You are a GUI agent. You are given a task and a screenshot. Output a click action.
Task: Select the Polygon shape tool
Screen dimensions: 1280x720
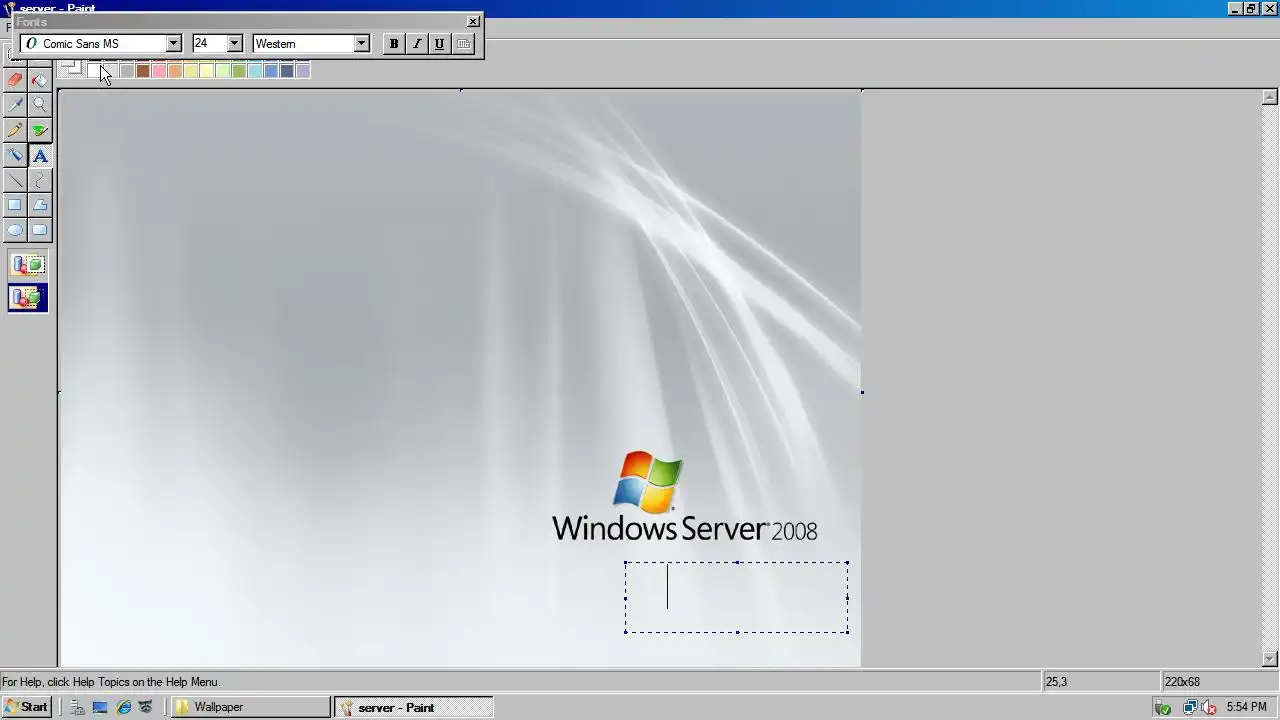pyautogui.click(x=40, y=205)
